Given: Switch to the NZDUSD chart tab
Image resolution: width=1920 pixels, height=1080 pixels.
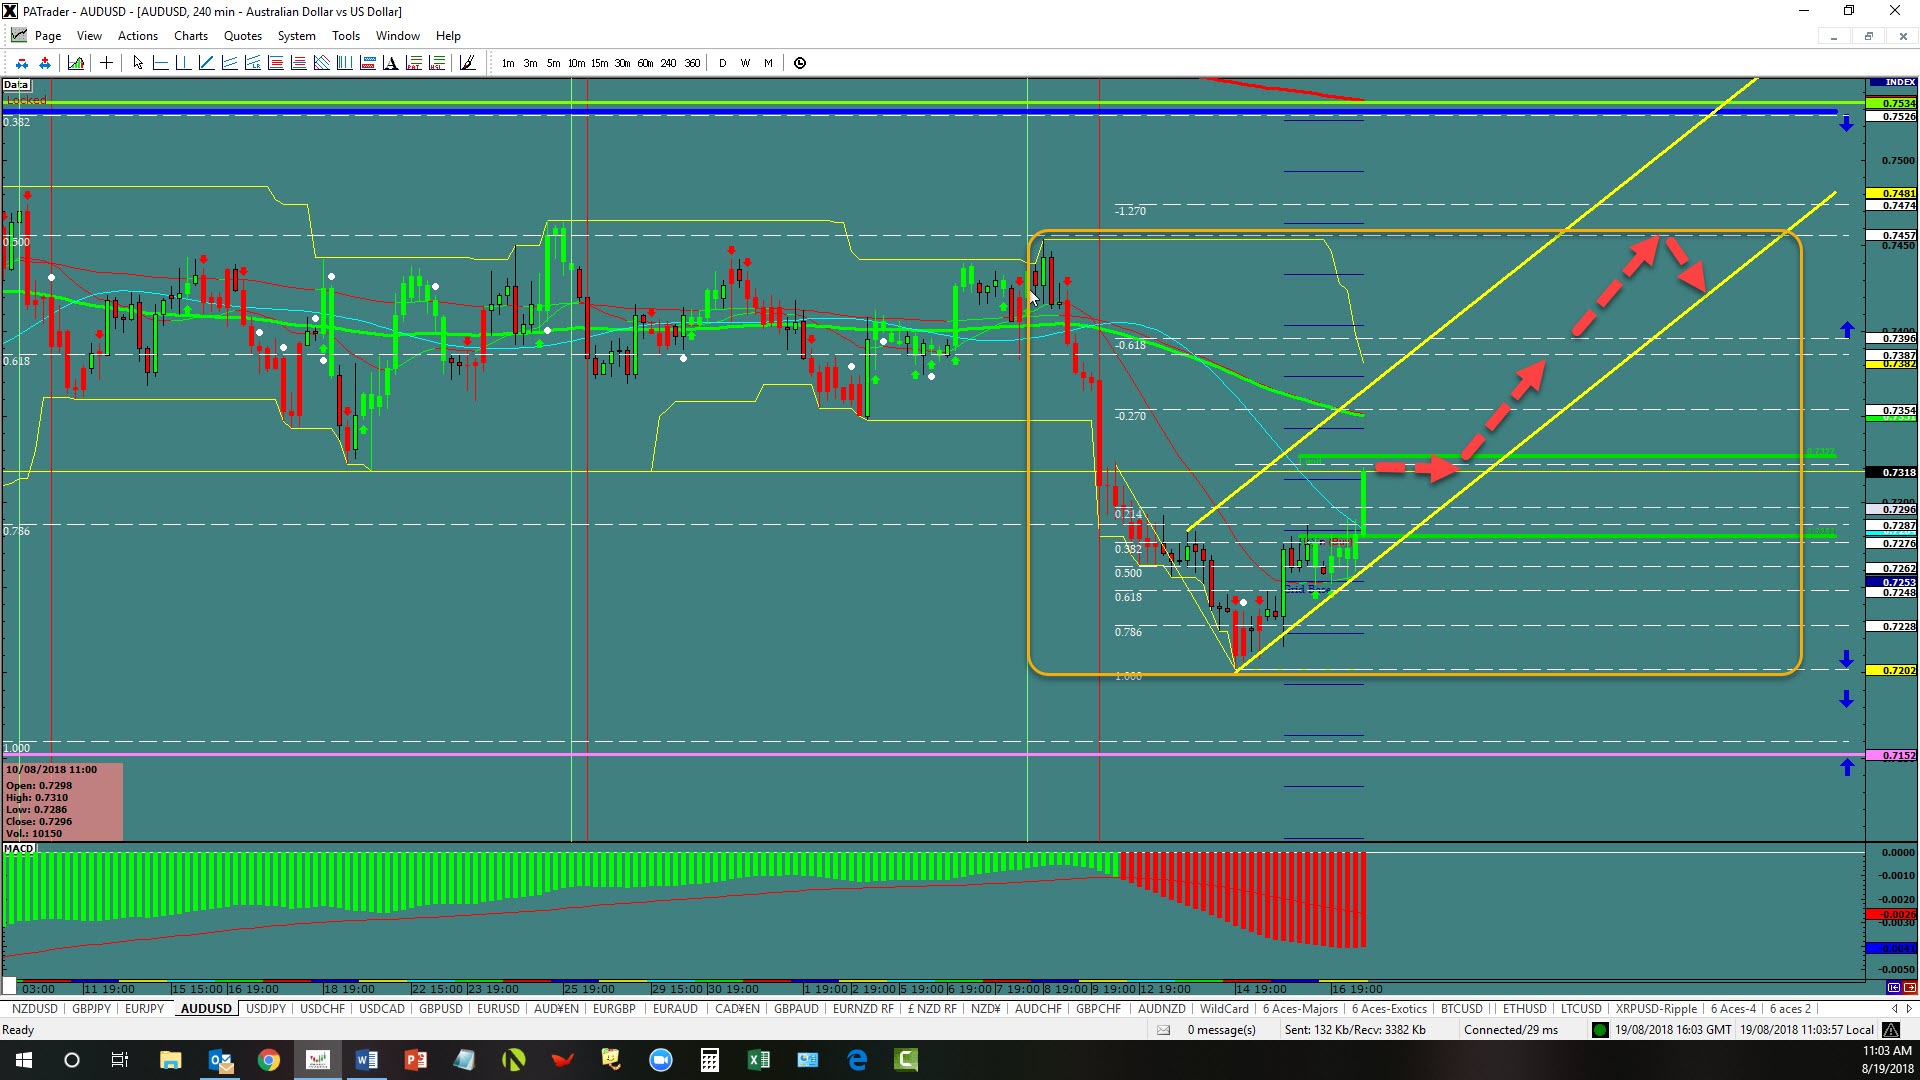Looking at the screenshot, I should point(35,1009).
